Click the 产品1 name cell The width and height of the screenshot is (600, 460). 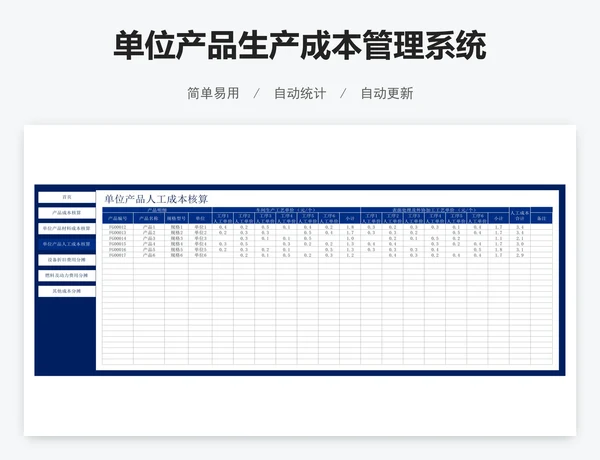[149, 227]
